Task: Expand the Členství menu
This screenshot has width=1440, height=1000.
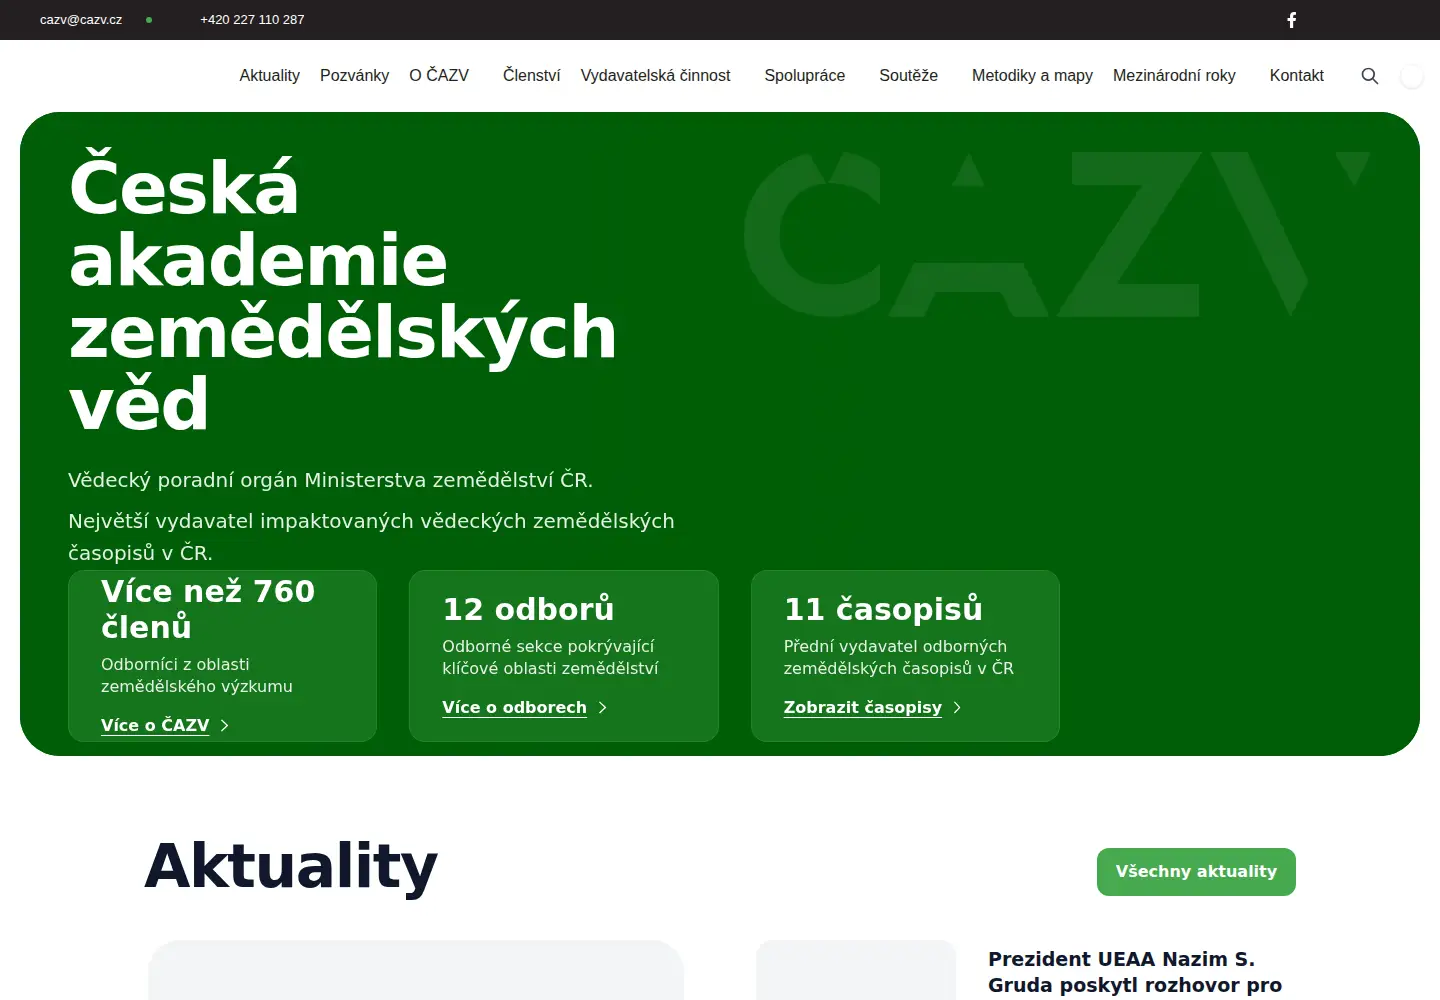Action: 531,76
